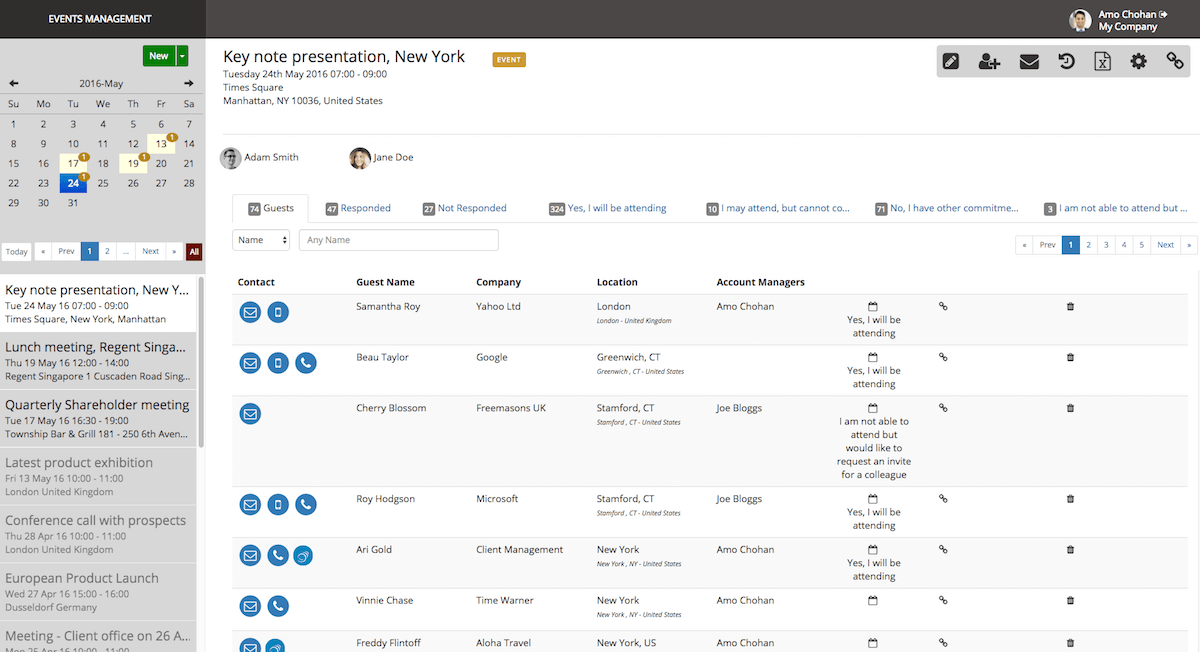Screen dimensions: 1200x652
Task: Go to previous month in calendar
Action: [x=14, y=83]
